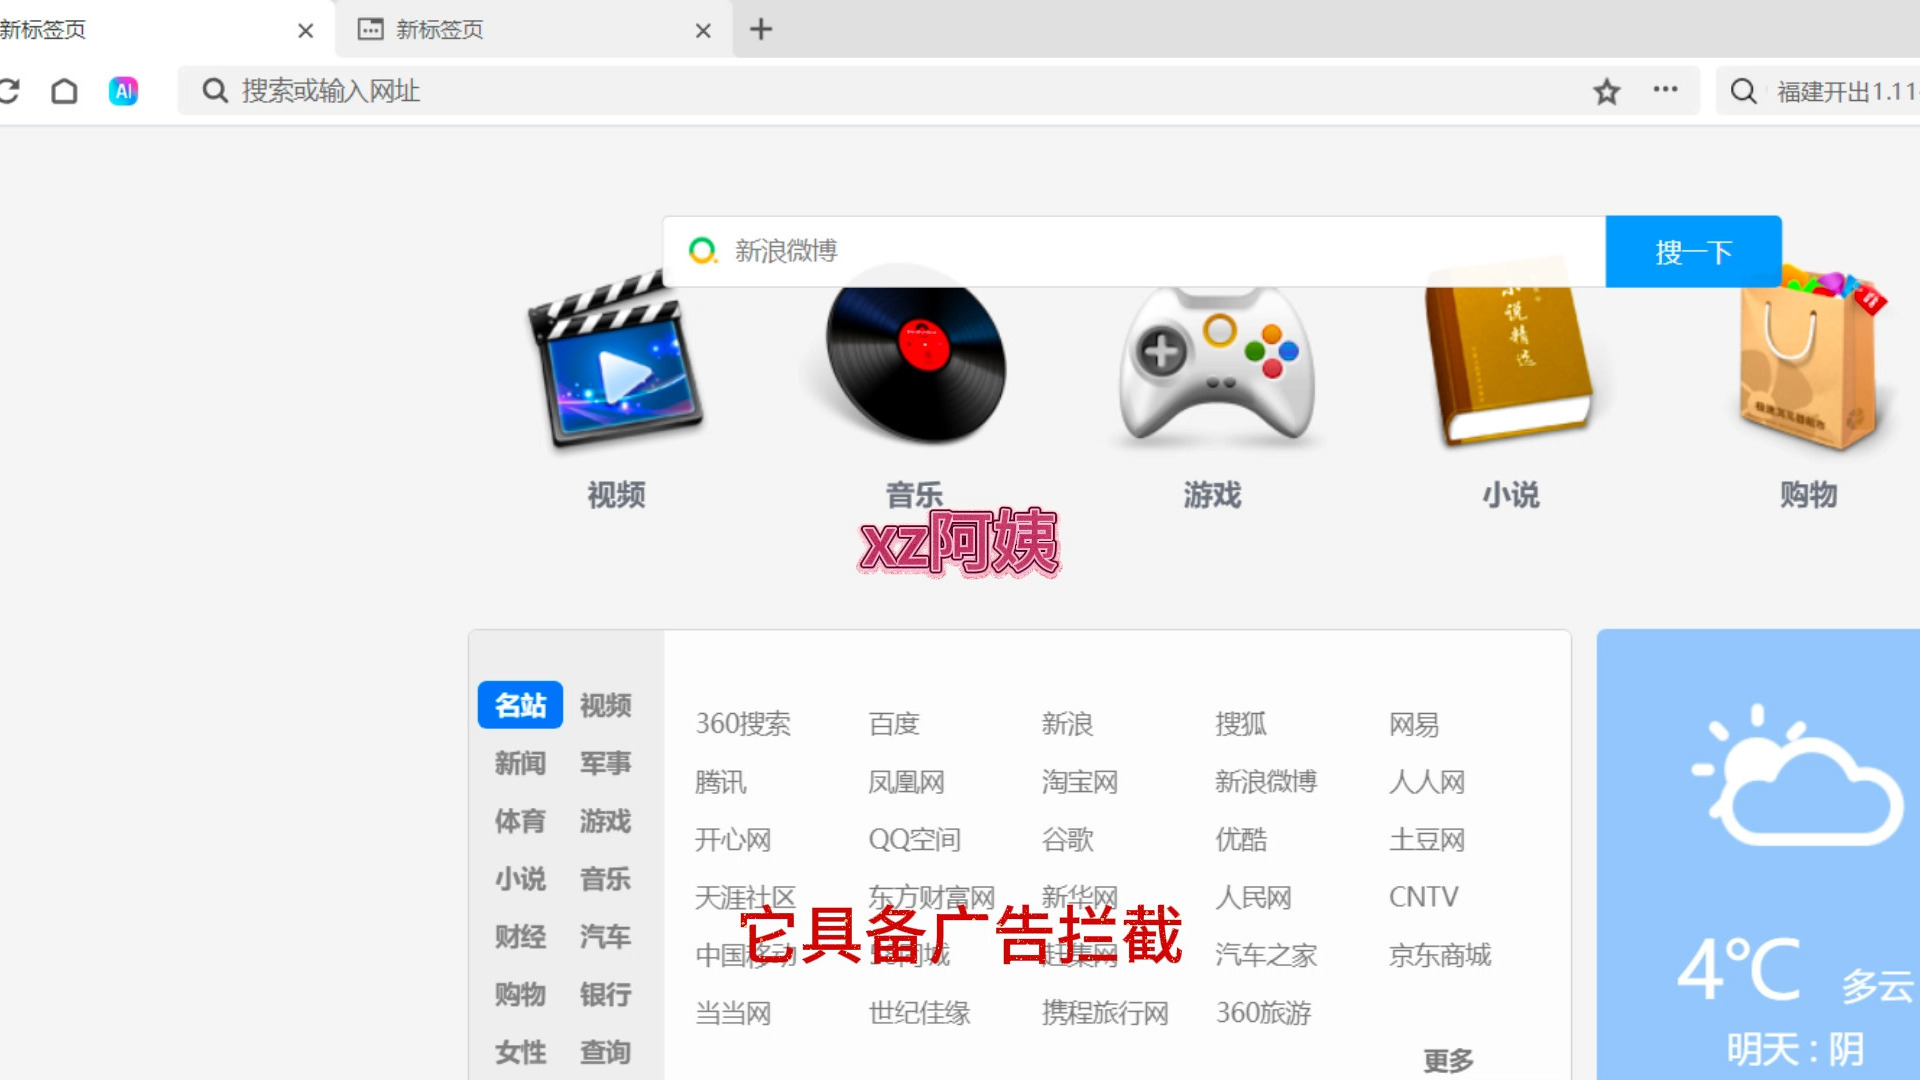Screen dimensions: 1920x1080
Task: Select the 名站 category tab
Action: tap(520, 705)
